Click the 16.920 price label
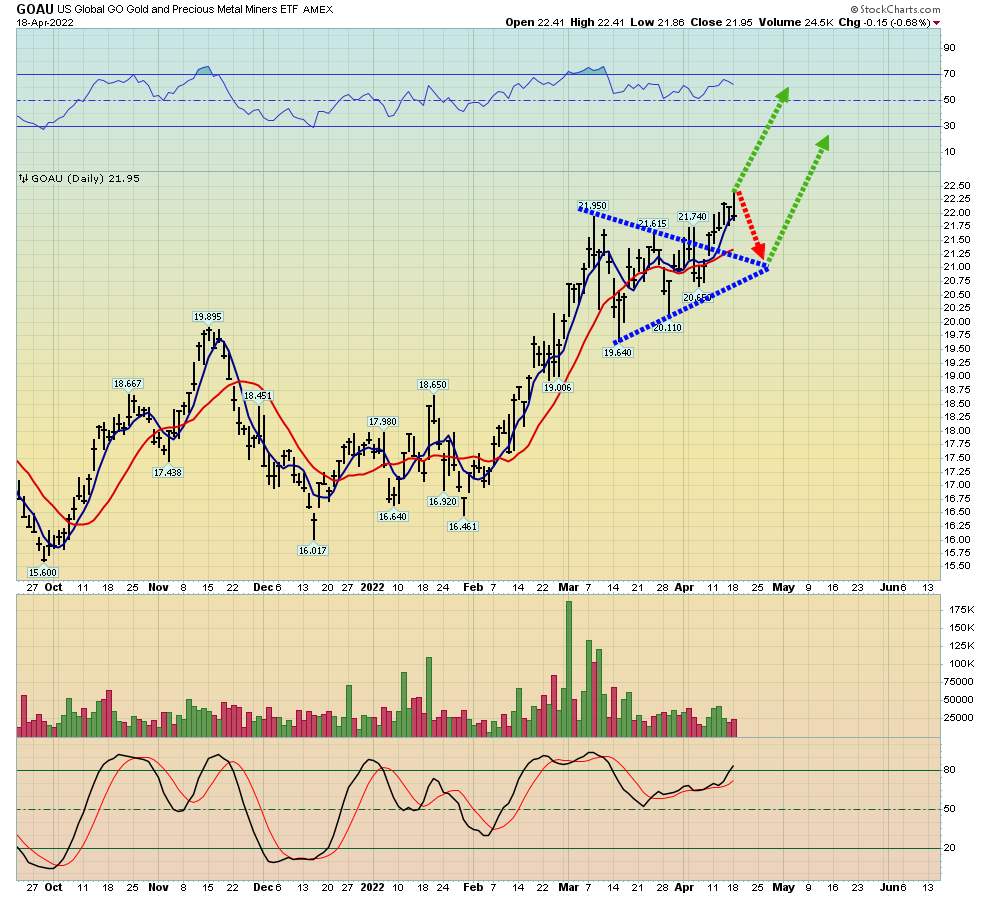 (442, 501)
